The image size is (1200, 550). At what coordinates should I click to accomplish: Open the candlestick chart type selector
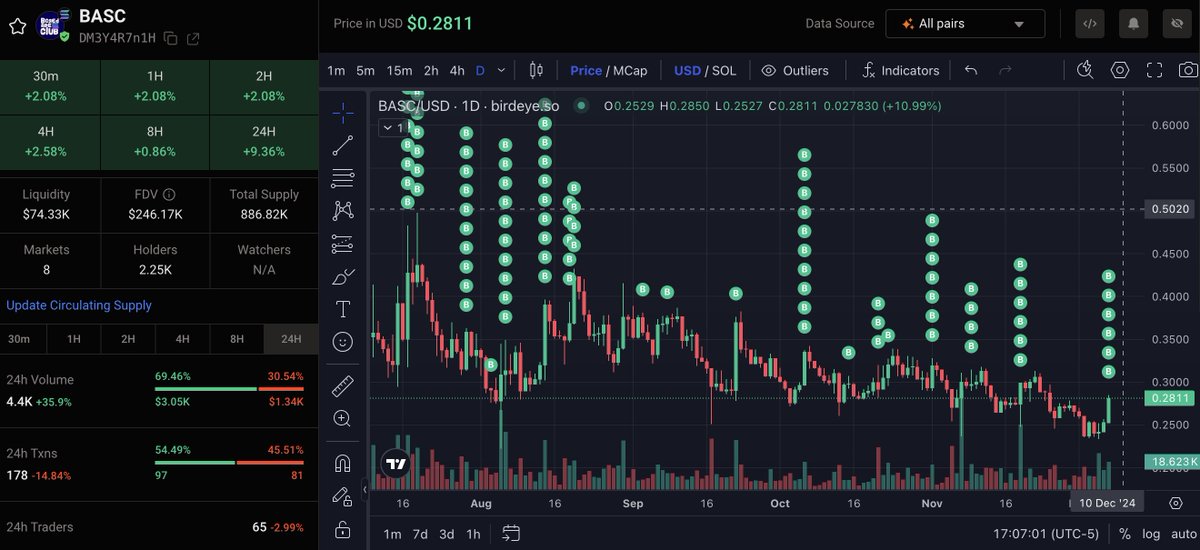point(535,70)
